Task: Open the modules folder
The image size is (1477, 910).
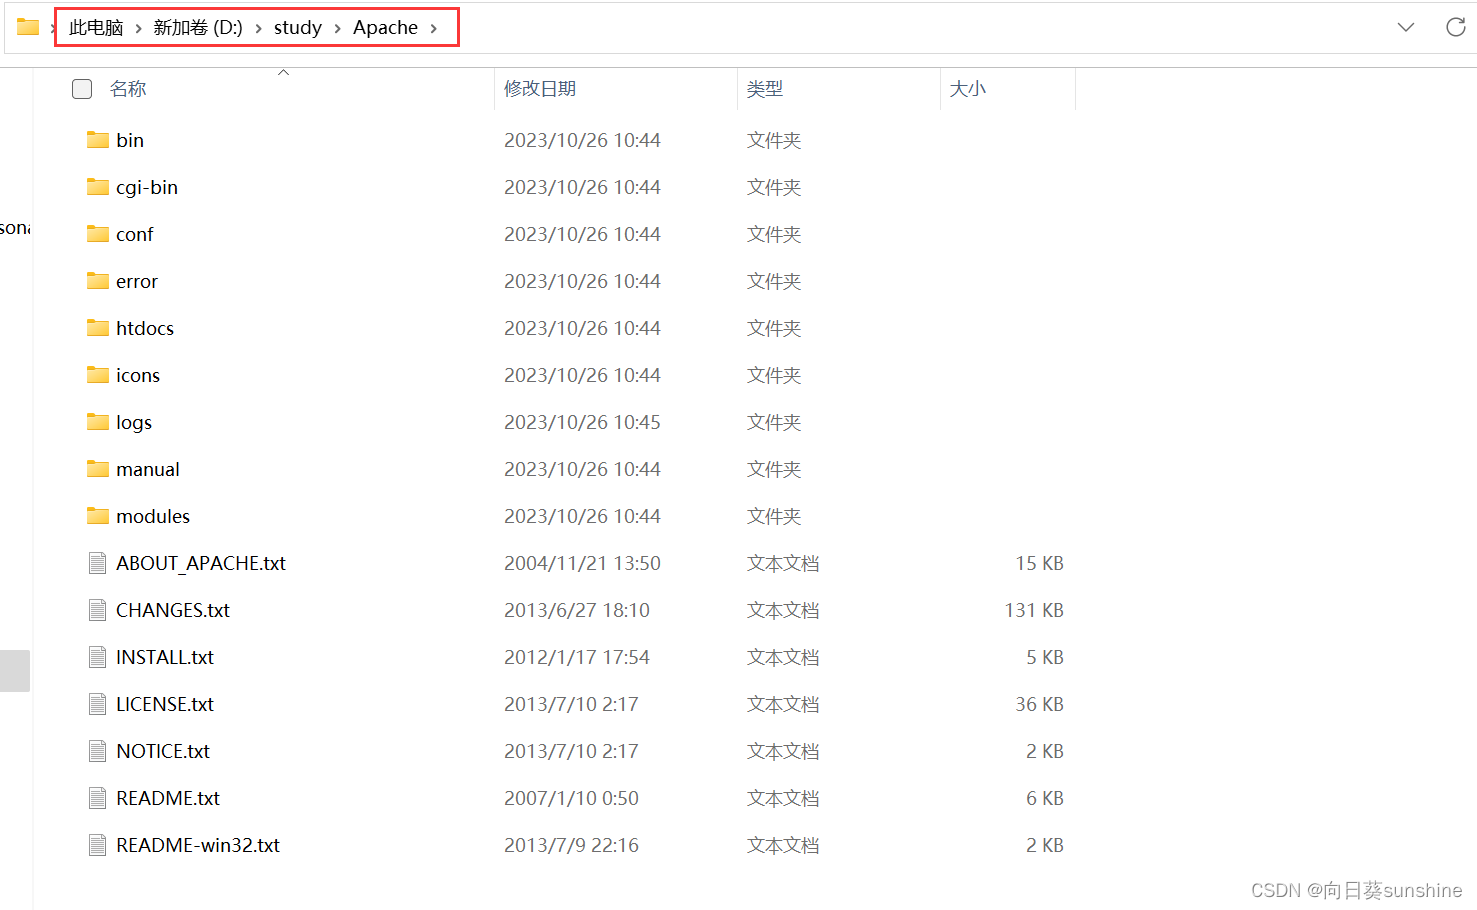Action: pos(152,516)
